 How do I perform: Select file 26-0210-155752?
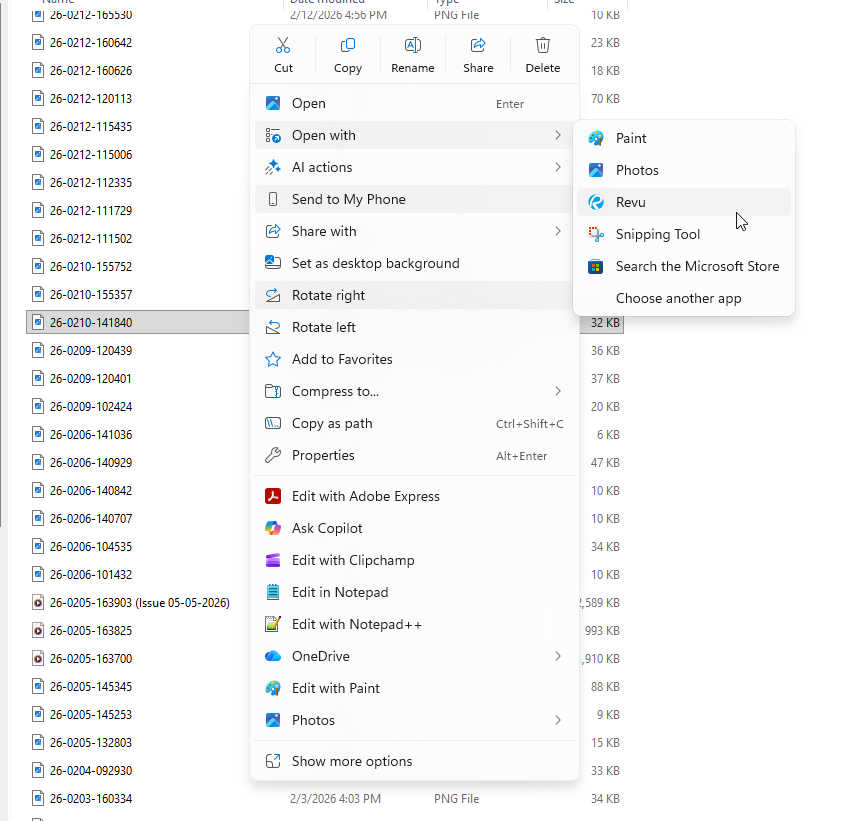coord(91,267)
